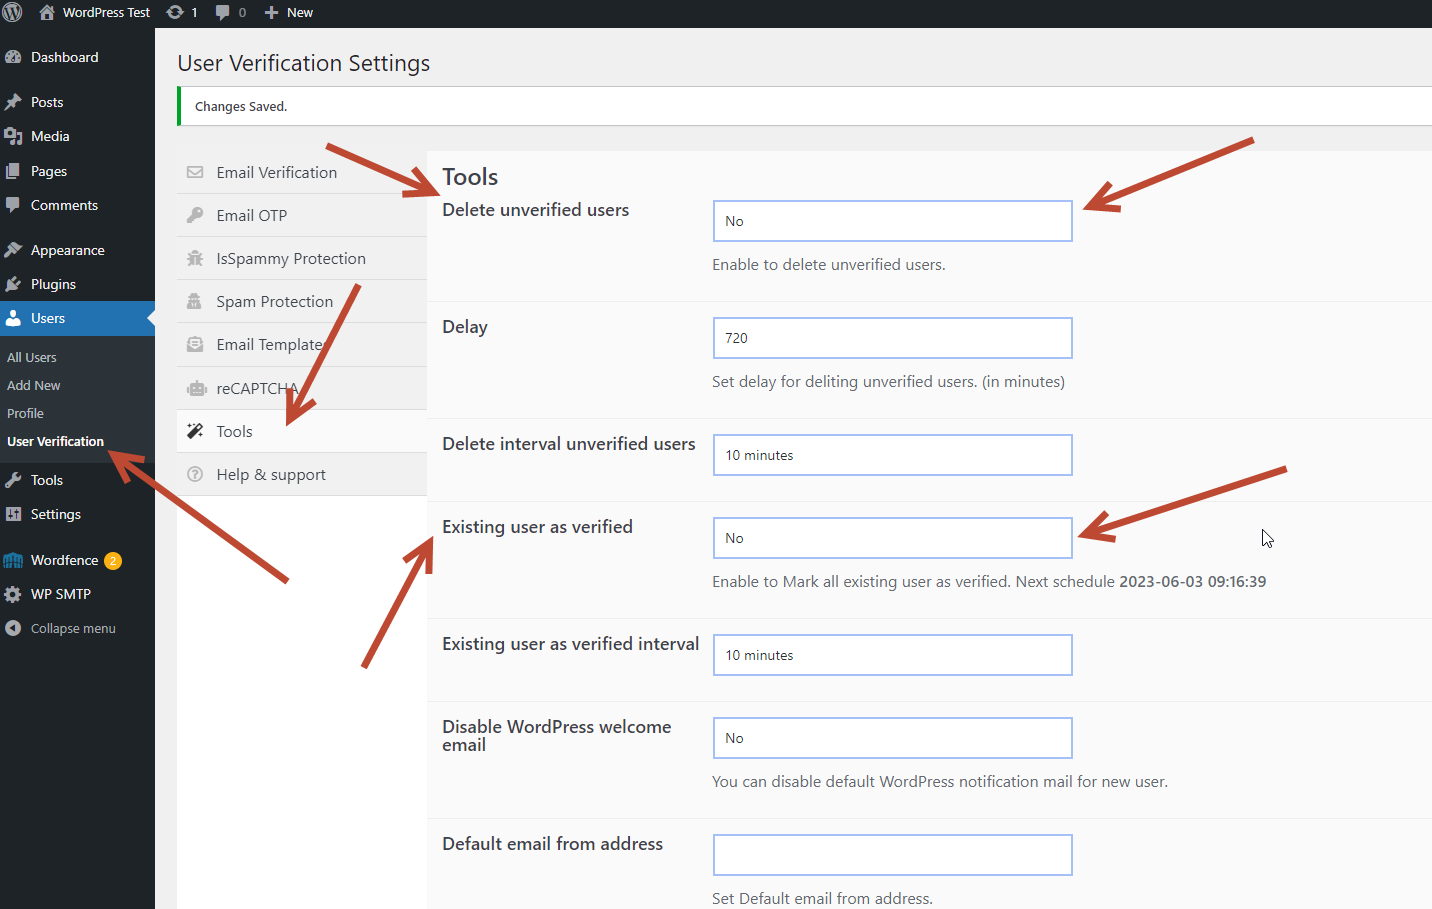Click the Tools wrench icon in admin sidebar
The height and width of the screenshot is (909, 1432).
[13, 480]
